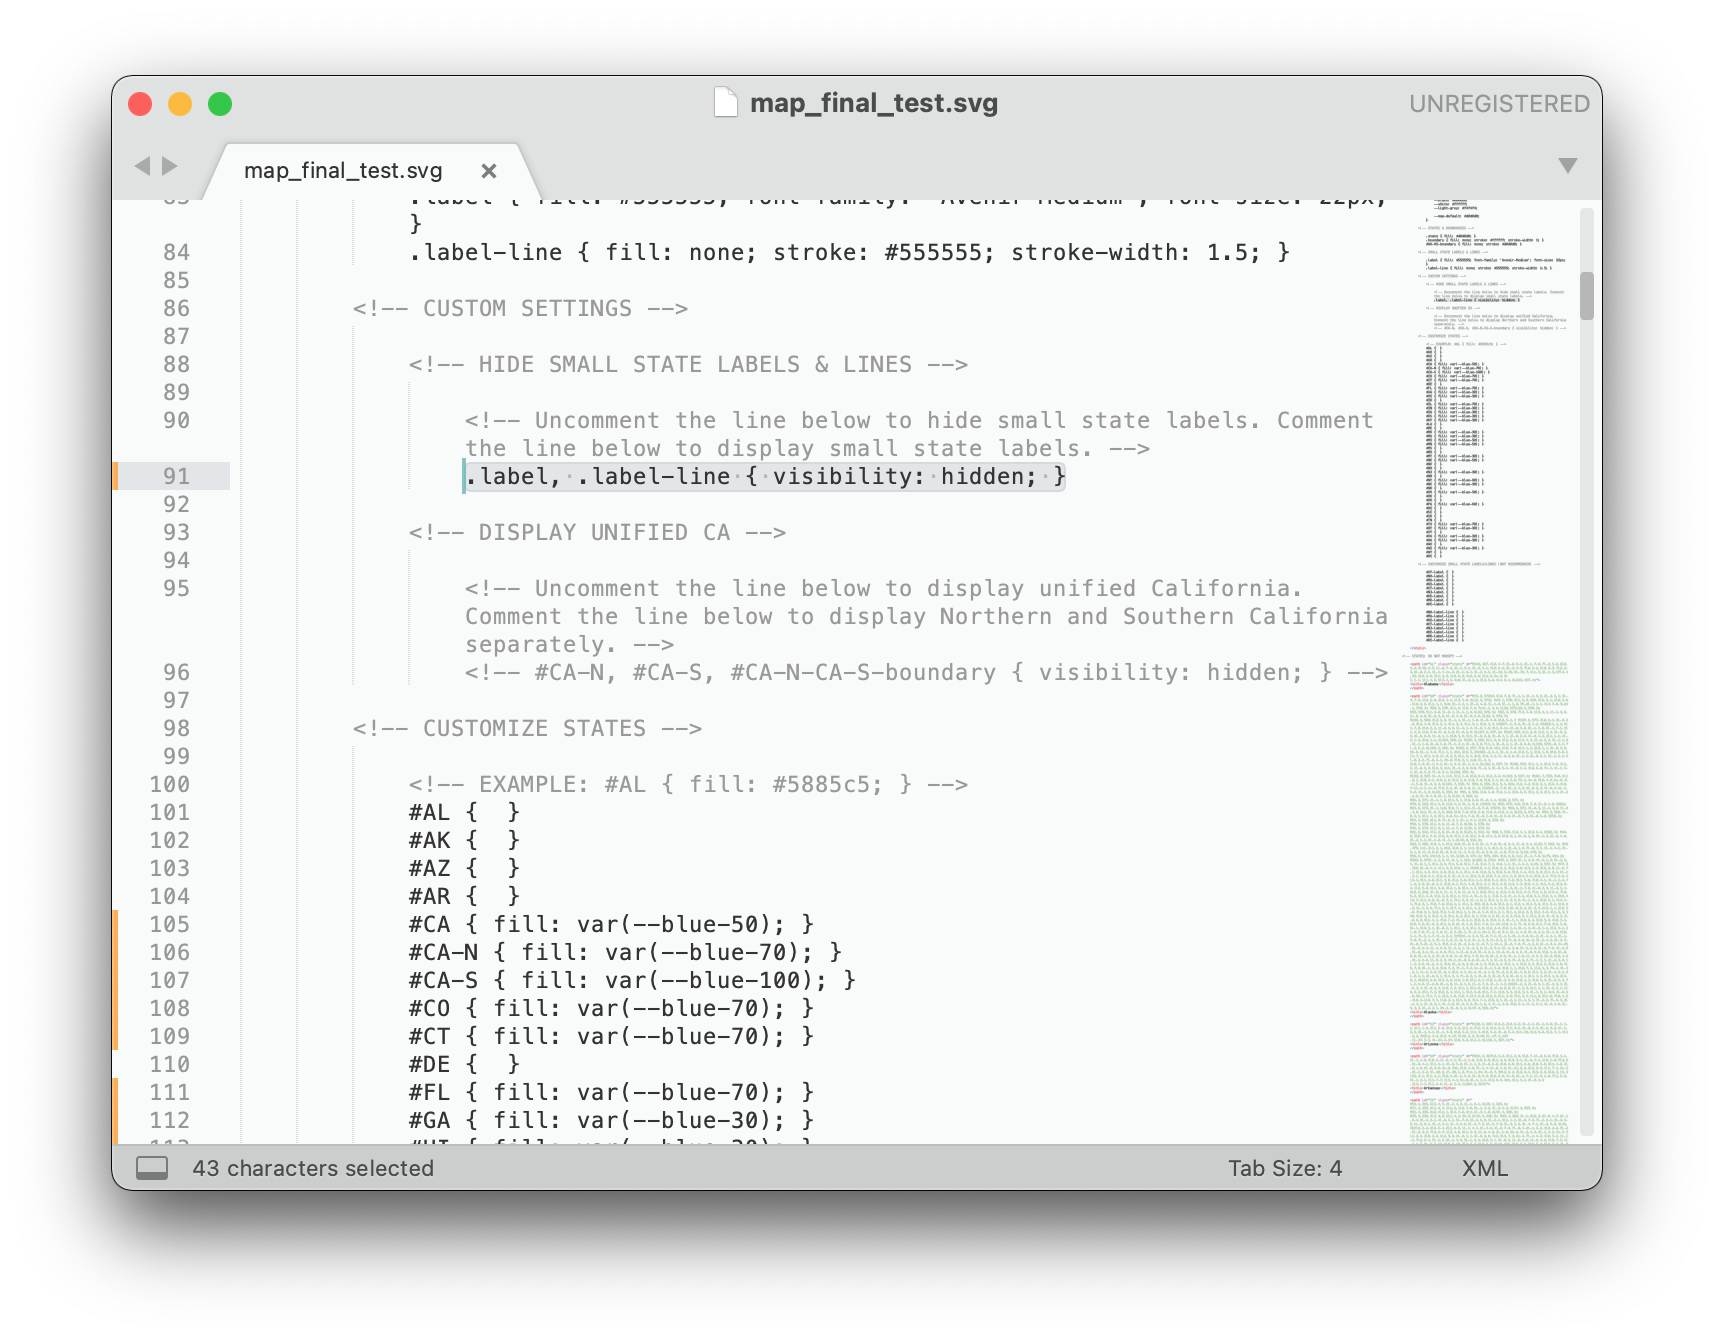This screenshot has height=1338, width=1714.
Task: Click the yellow minimize window button
Action: pyautogui.click(x=180, y=104)
